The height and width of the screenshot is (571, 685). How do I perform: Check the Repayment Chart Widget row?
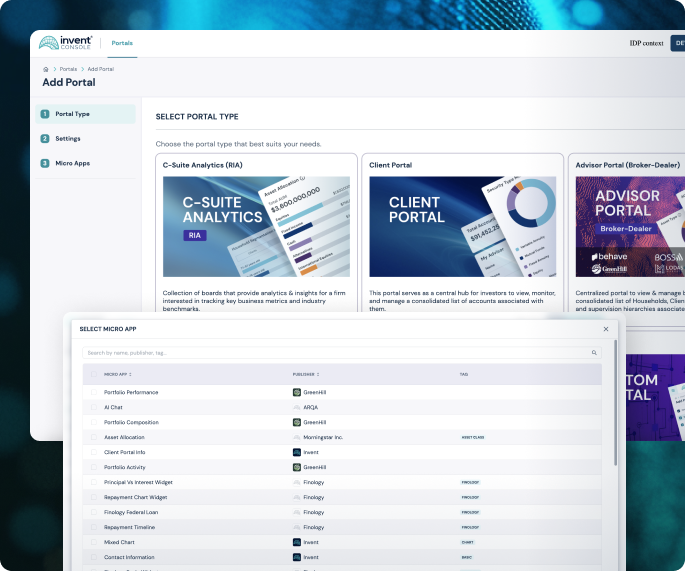click(x=93, y=497)
